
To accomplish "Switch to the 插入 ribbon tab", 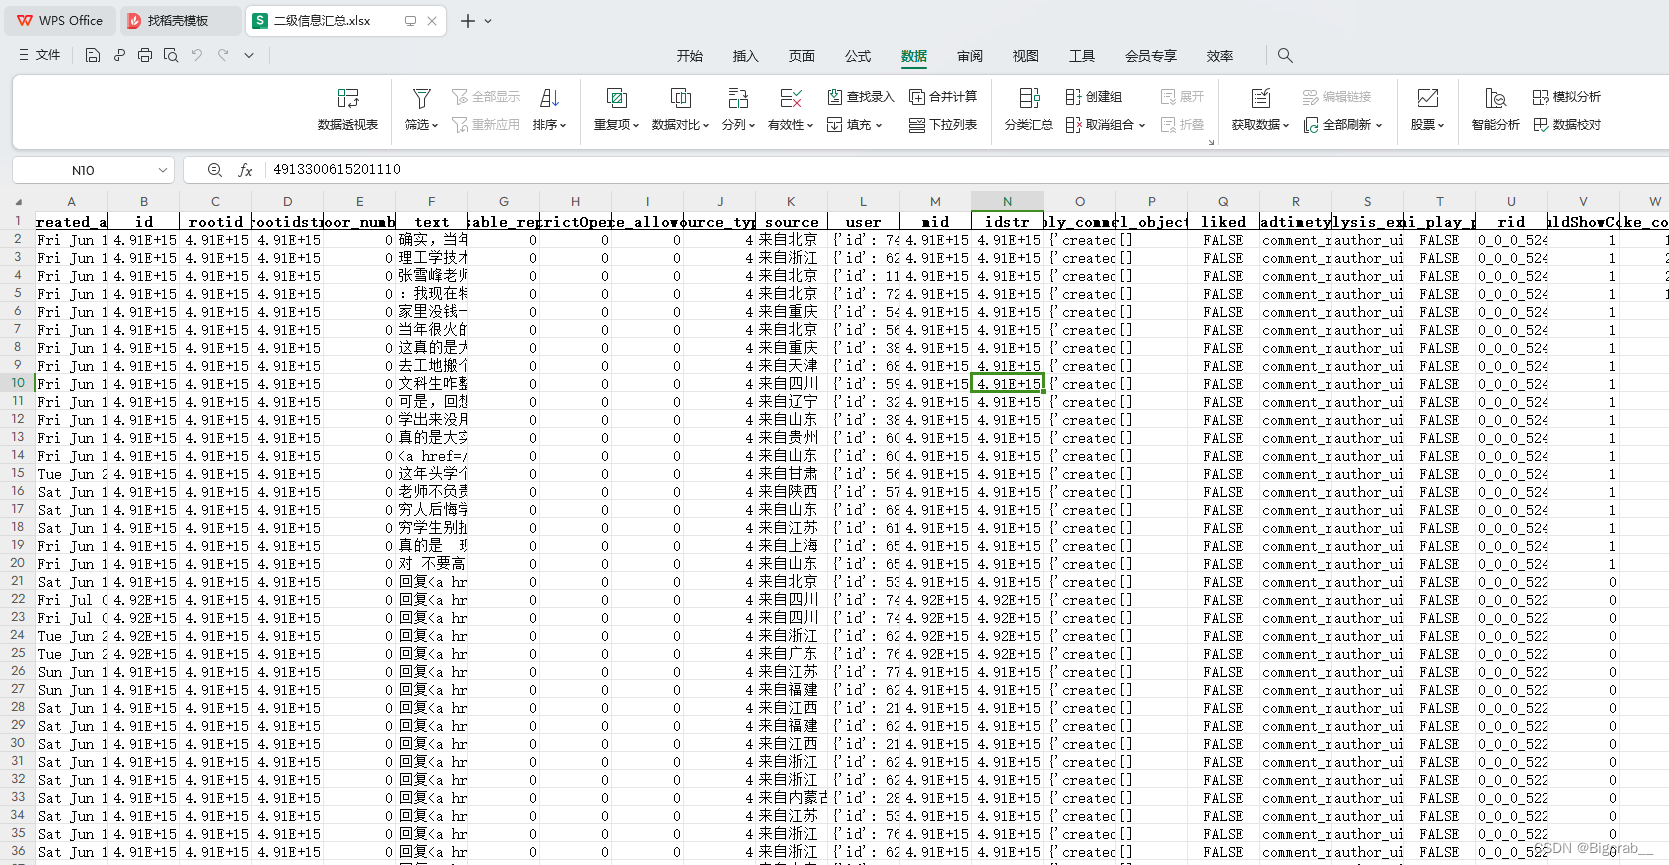I will [746, 56].
